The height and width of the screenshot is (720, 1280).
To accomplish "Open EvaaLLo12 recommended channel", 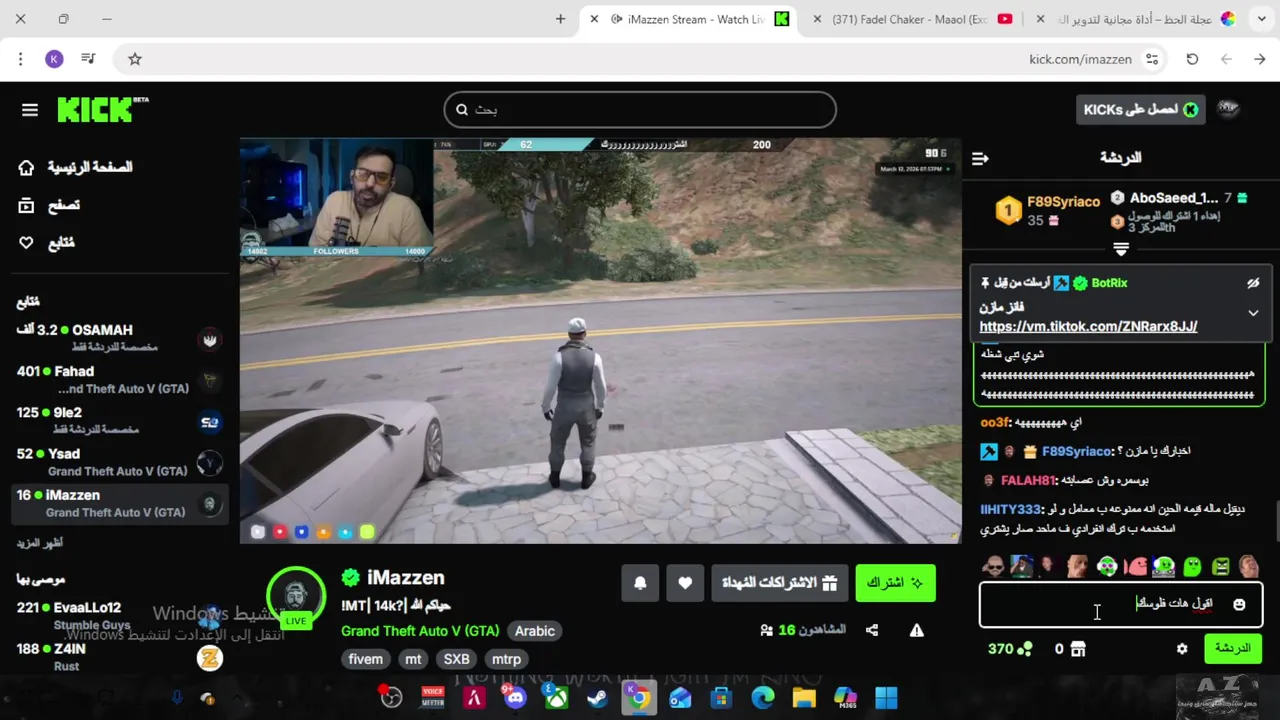I will coord(120,616).
